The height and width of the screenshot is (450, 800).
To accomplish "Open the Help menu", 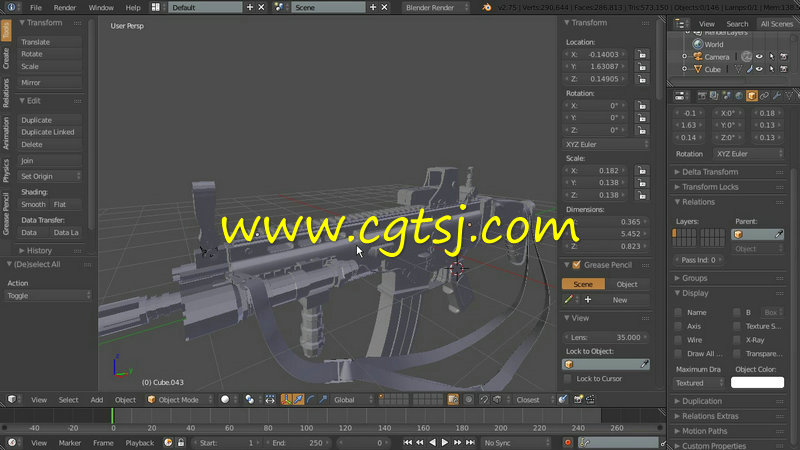I will pos(133,8).
